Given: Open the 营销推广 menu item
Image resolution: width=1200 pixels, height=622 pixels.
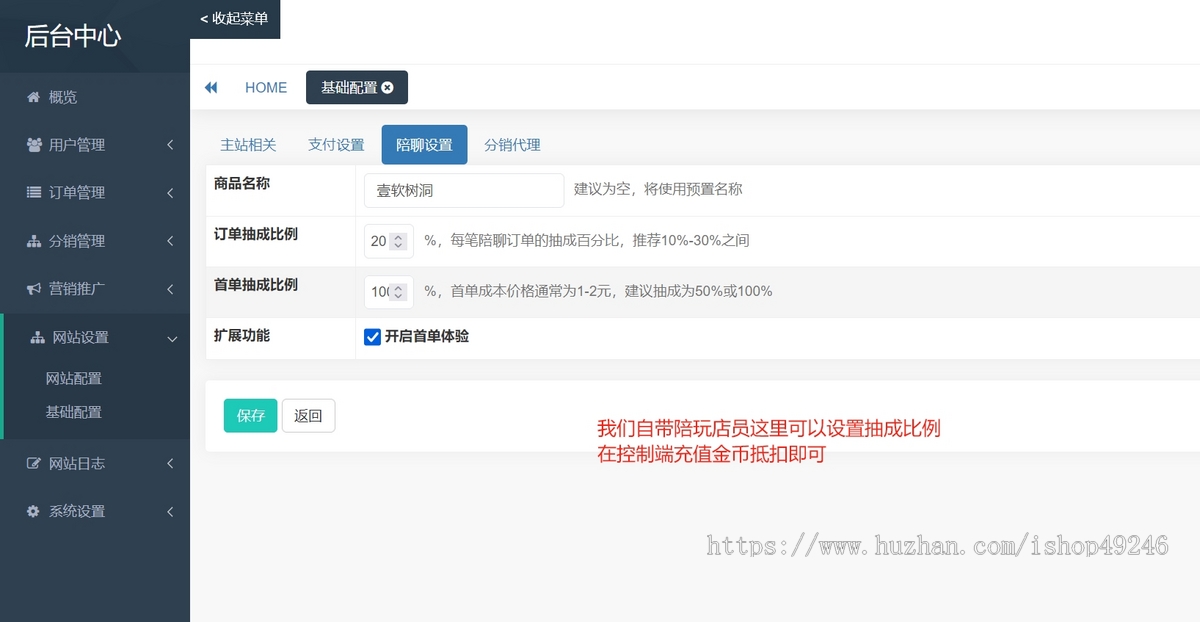Looking at the screenshot, I should coord(95,289).
